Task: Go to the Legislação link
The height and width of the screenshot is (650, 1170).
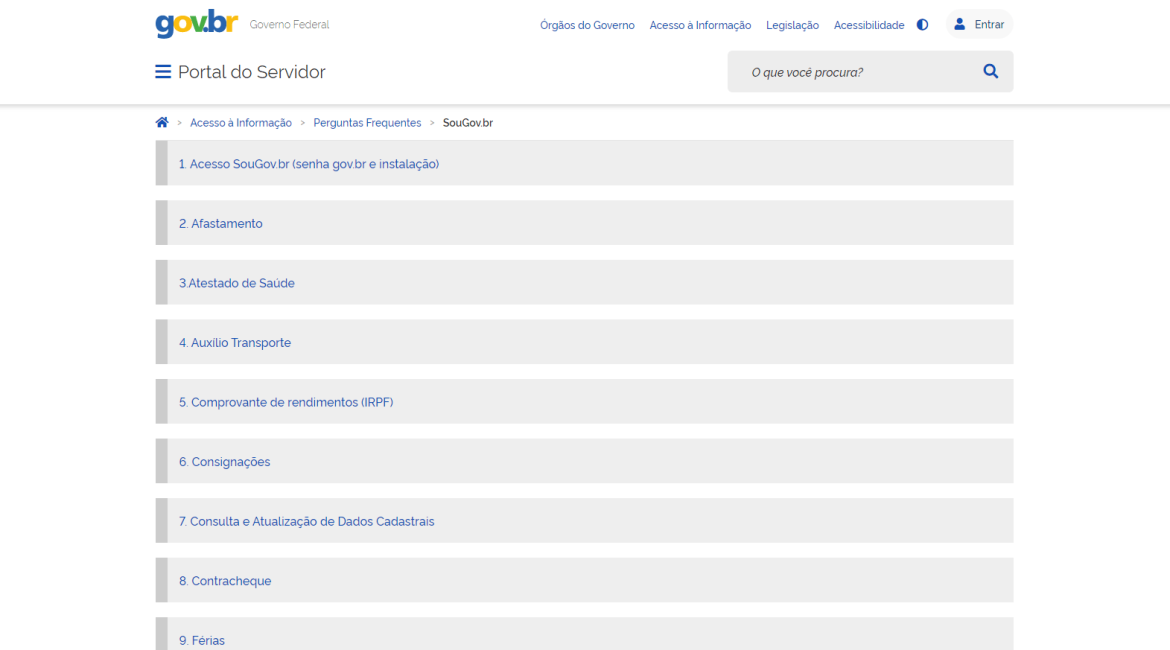Action: click(x=792, y=25)
